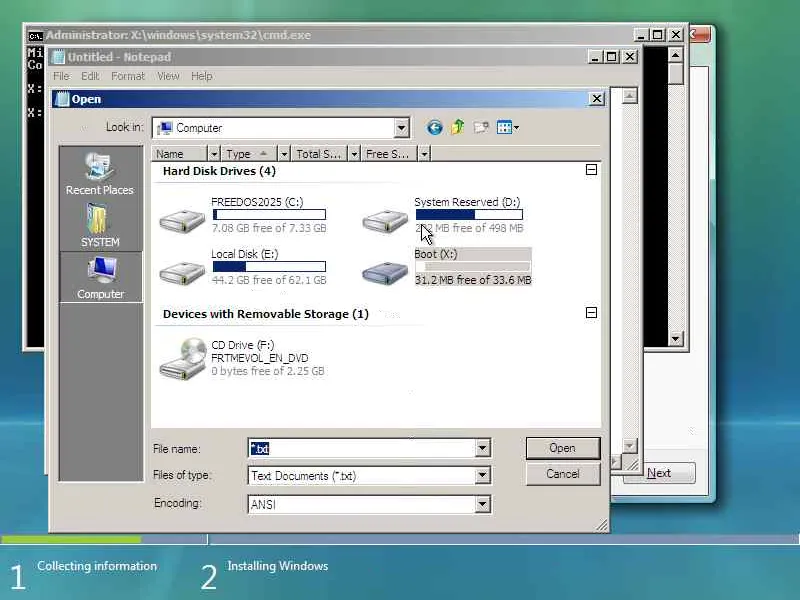
Task: Open Recent Places in the sidebar
Action: click(x=99, y=173)
